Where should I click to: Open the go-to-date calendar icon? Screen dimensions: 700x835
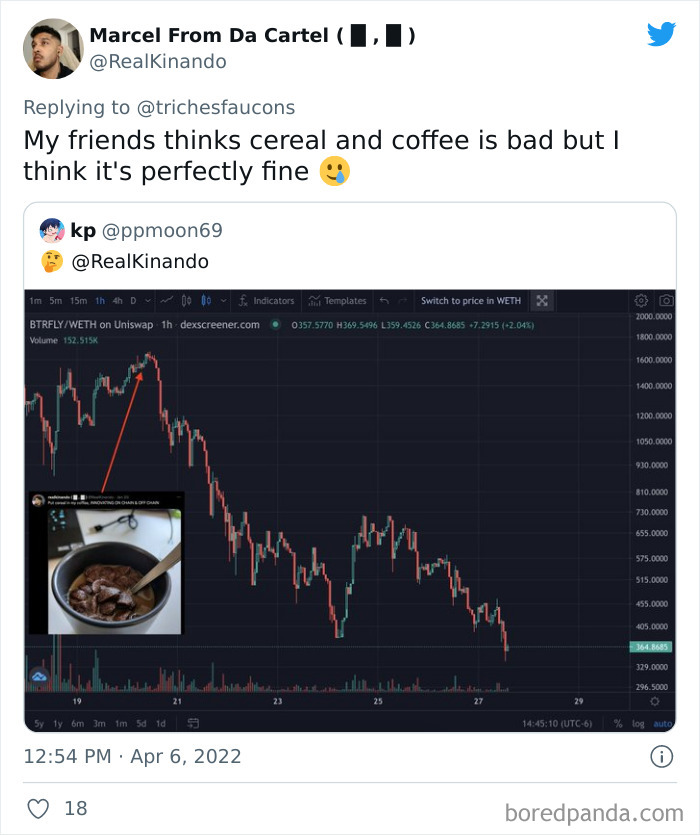pos(193,723)
